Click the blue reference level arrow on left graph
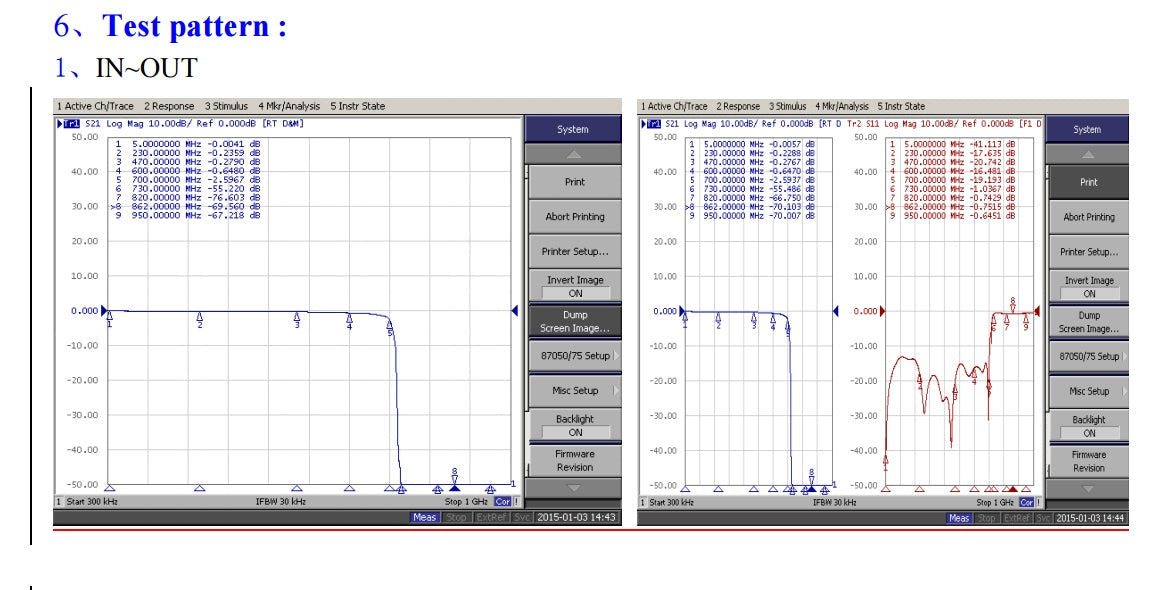Image resolution: width=1175 pixels, height=590 pixels. coord(515,310)
